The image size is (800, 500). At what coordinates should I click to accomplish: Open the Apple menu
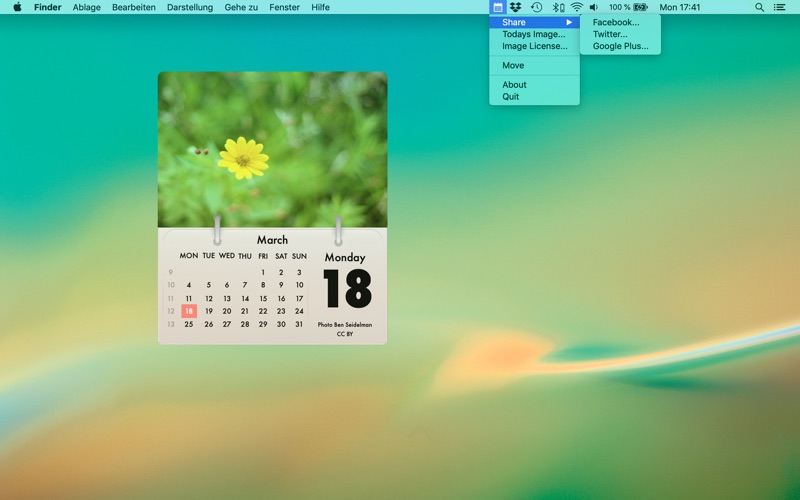tap(17, 7)
